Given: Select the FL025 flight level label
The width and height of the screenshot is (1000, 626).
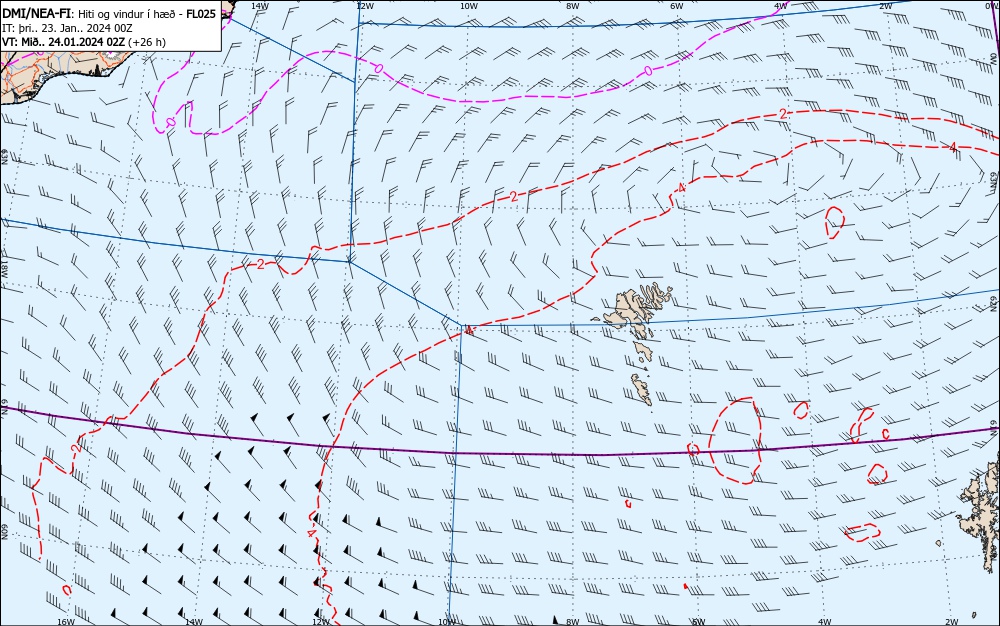Looking at the screenshot, I should coord(201,14).
